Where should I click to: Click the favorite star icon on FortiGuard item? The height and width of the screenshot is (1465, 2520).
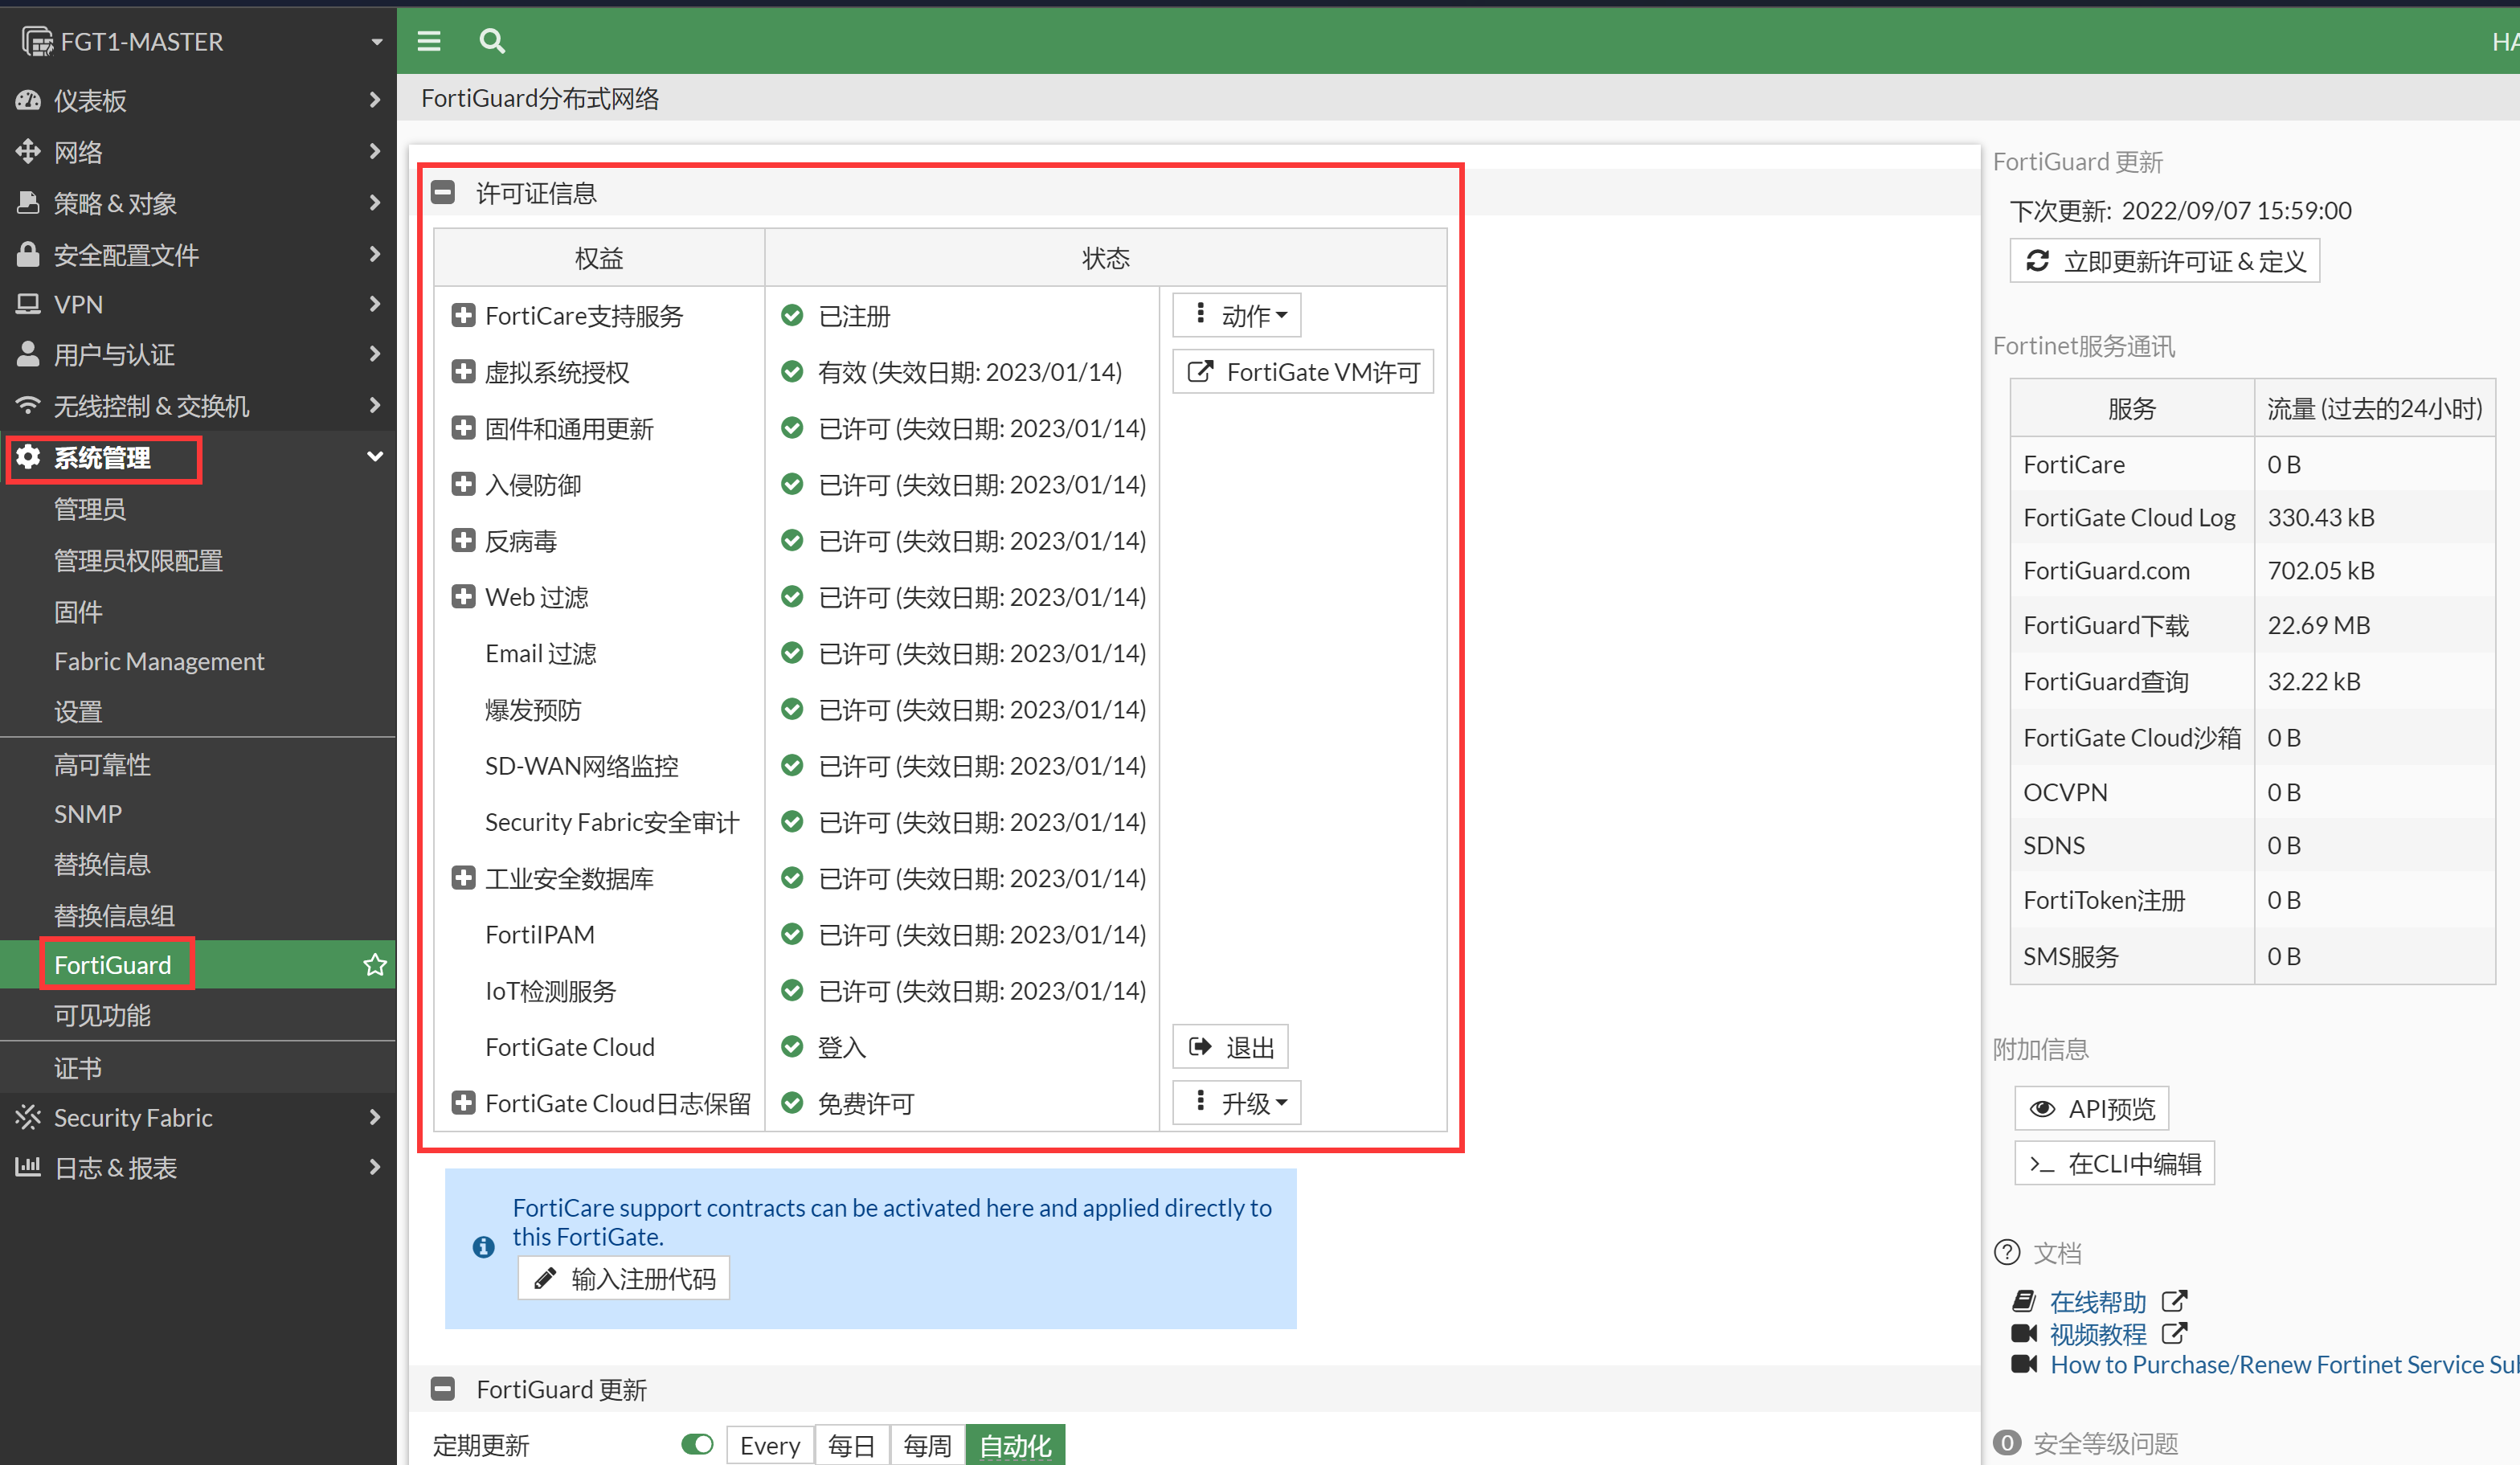click(375, 964)
